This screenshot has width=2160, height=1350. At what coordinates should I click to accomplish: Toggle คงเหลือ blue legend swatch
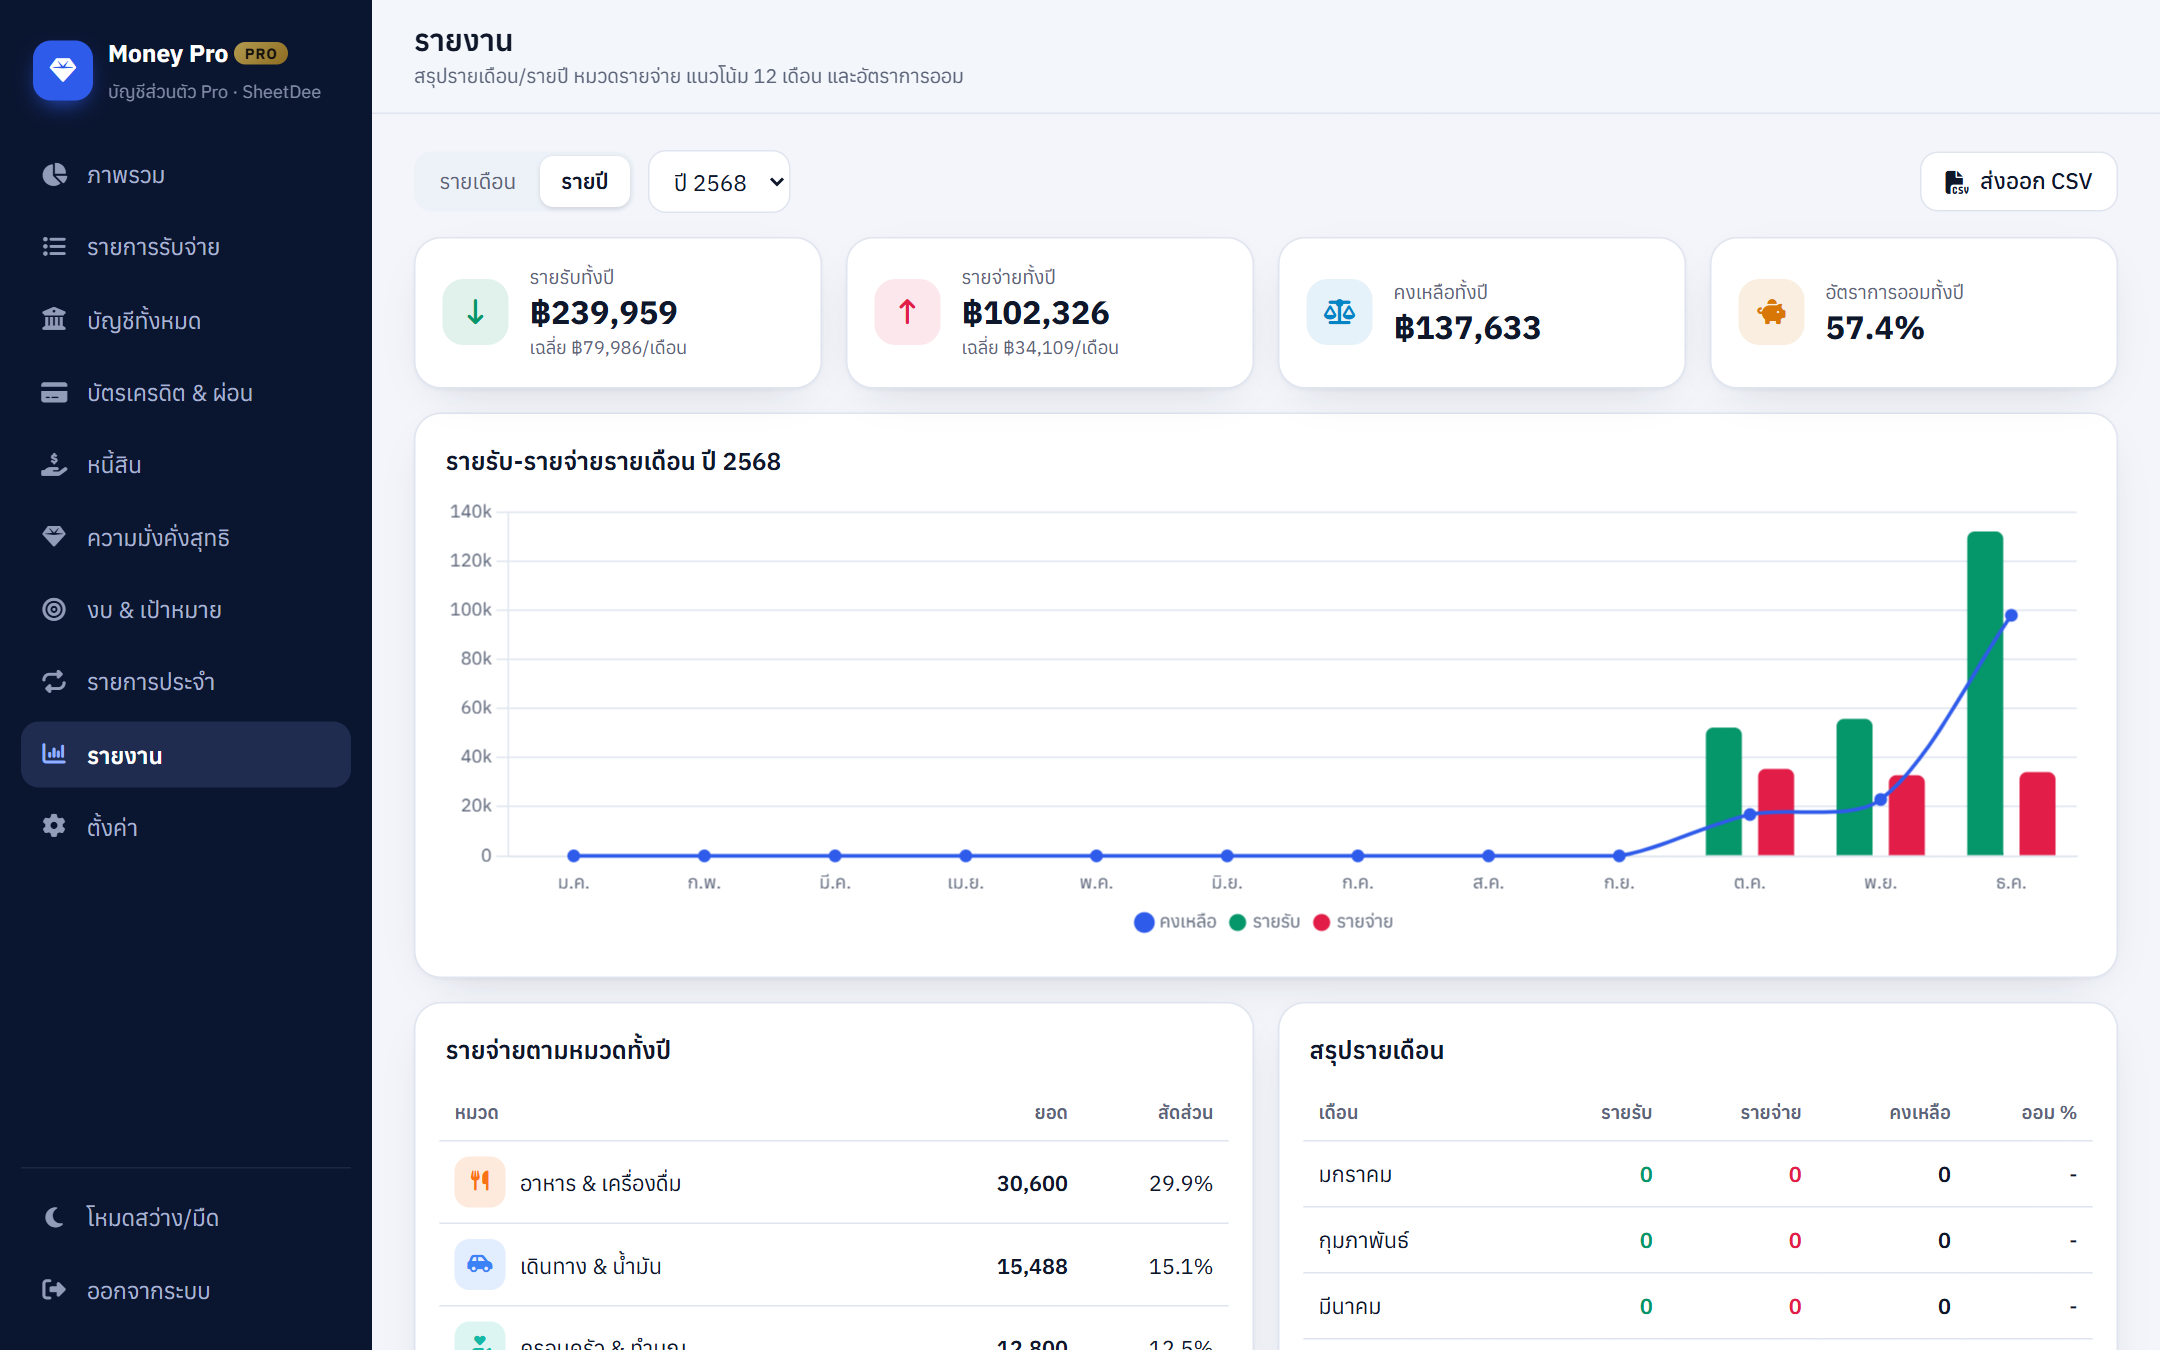click(x=1144, y=922)
